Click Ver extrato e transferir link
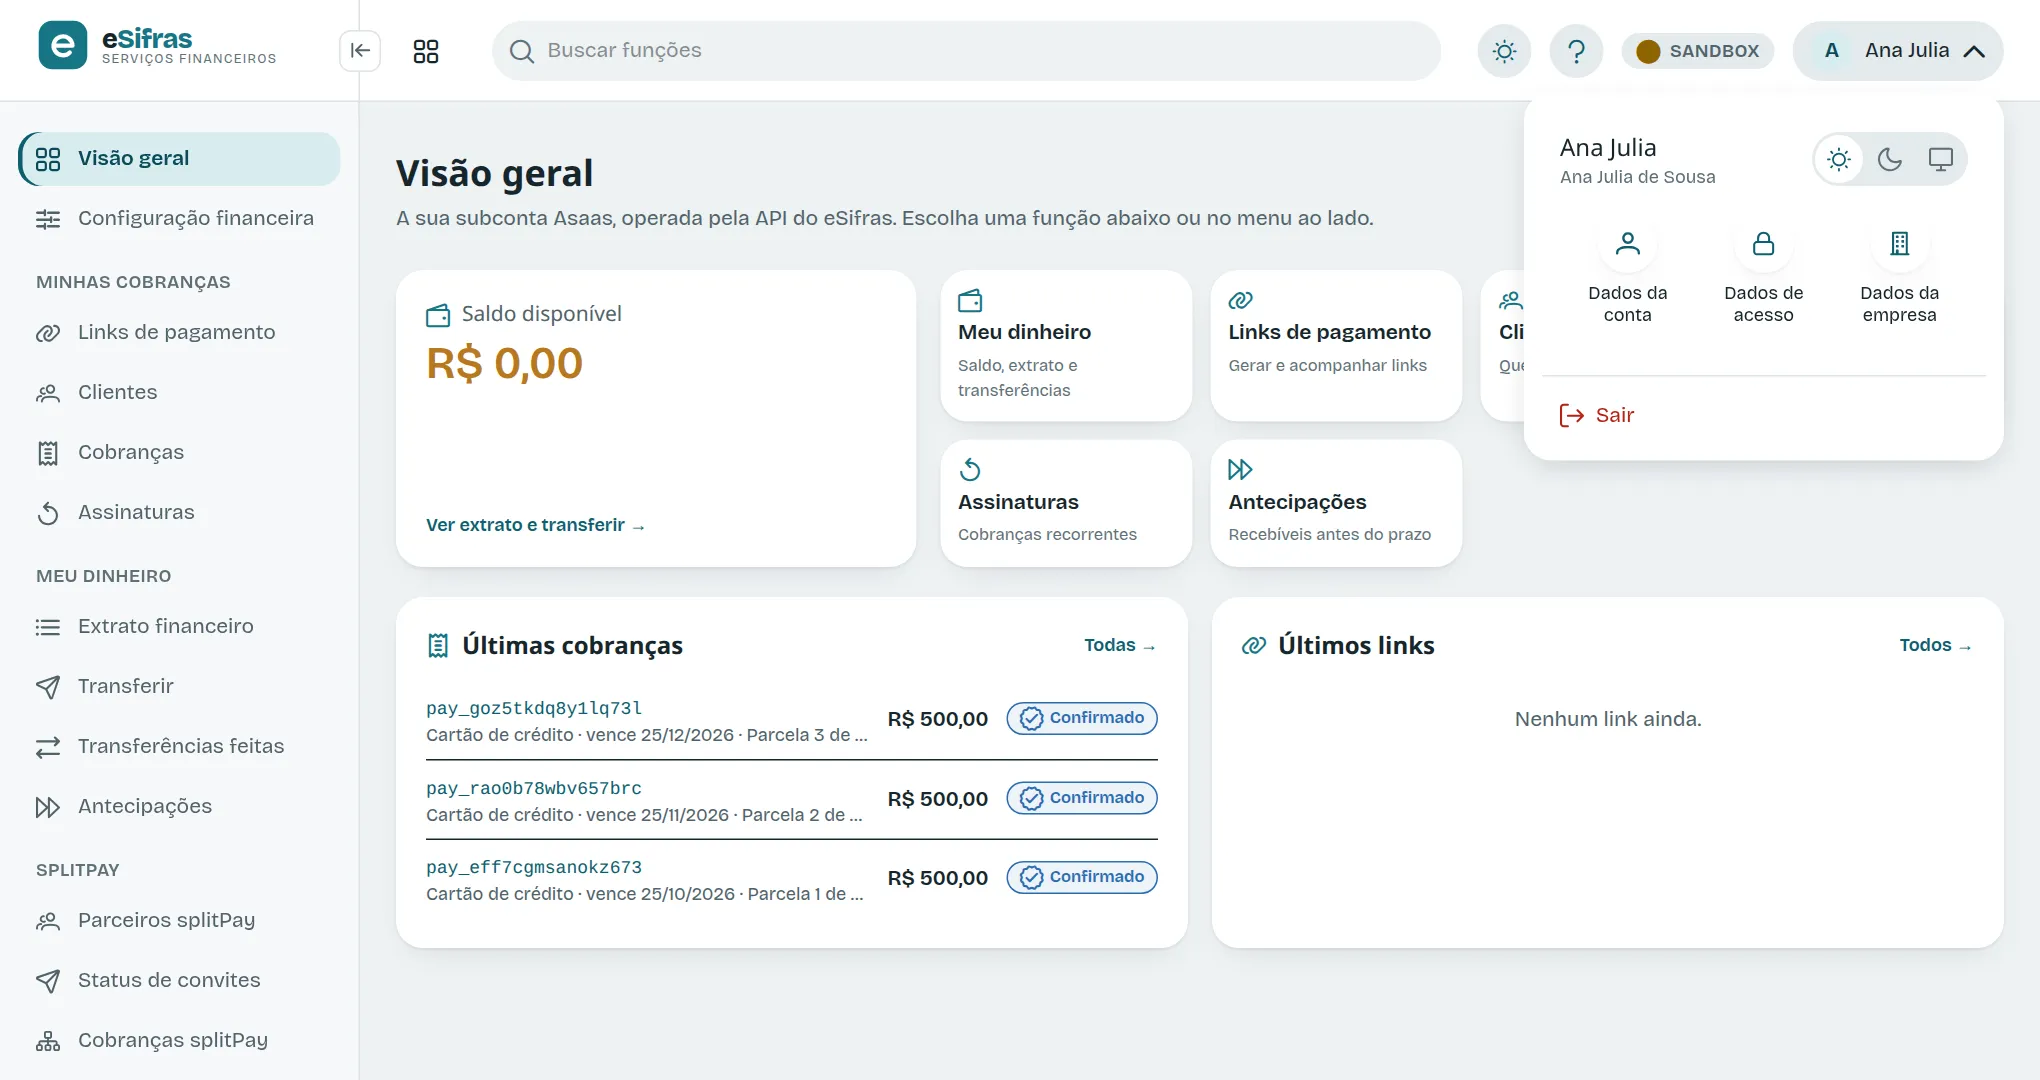The height and width of the screenshot is (1080, 2040). point(535,525)
